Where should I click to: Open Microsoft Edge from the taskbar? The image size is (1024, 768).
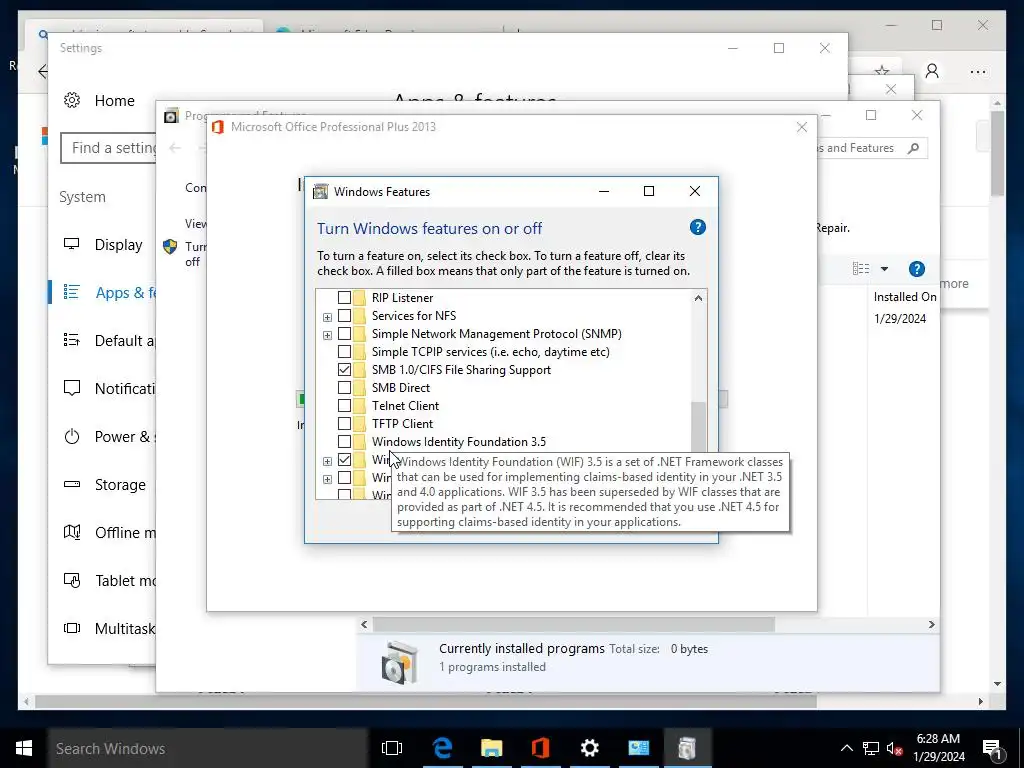click(x=442, y=748)
